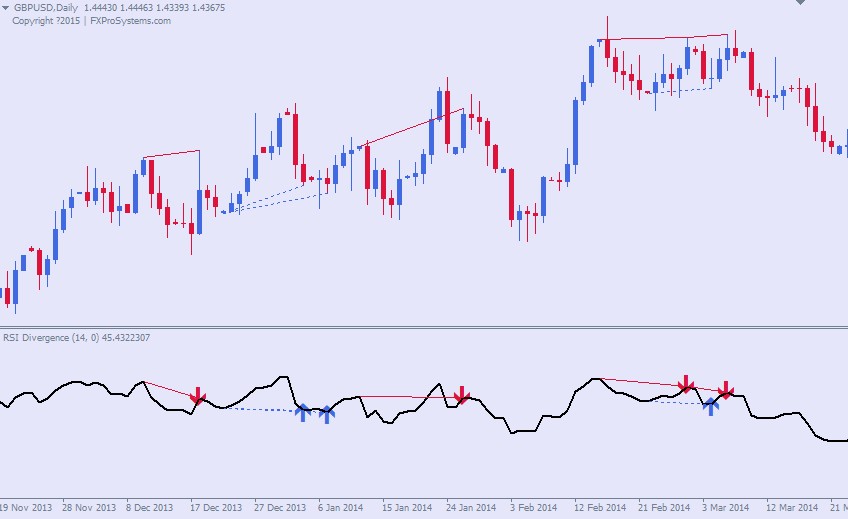Click the 17 Dec 2013 date label

pyautogui.click(x=216, y=508)
